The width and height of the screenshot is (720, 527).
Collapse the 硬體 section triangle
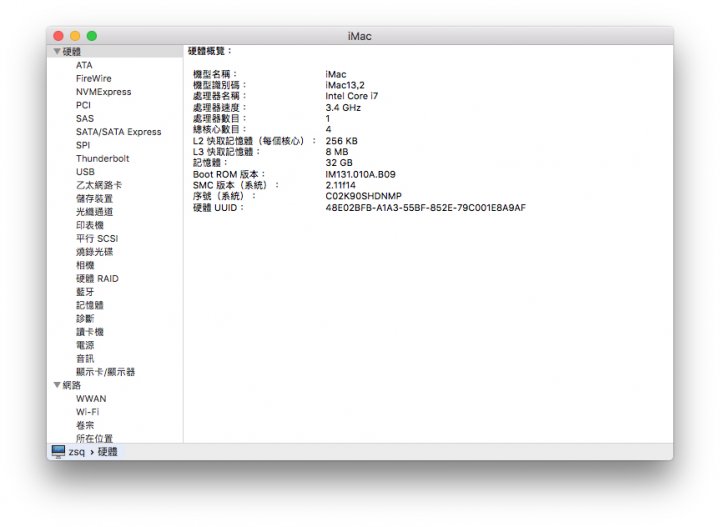[x=57, y=51]
